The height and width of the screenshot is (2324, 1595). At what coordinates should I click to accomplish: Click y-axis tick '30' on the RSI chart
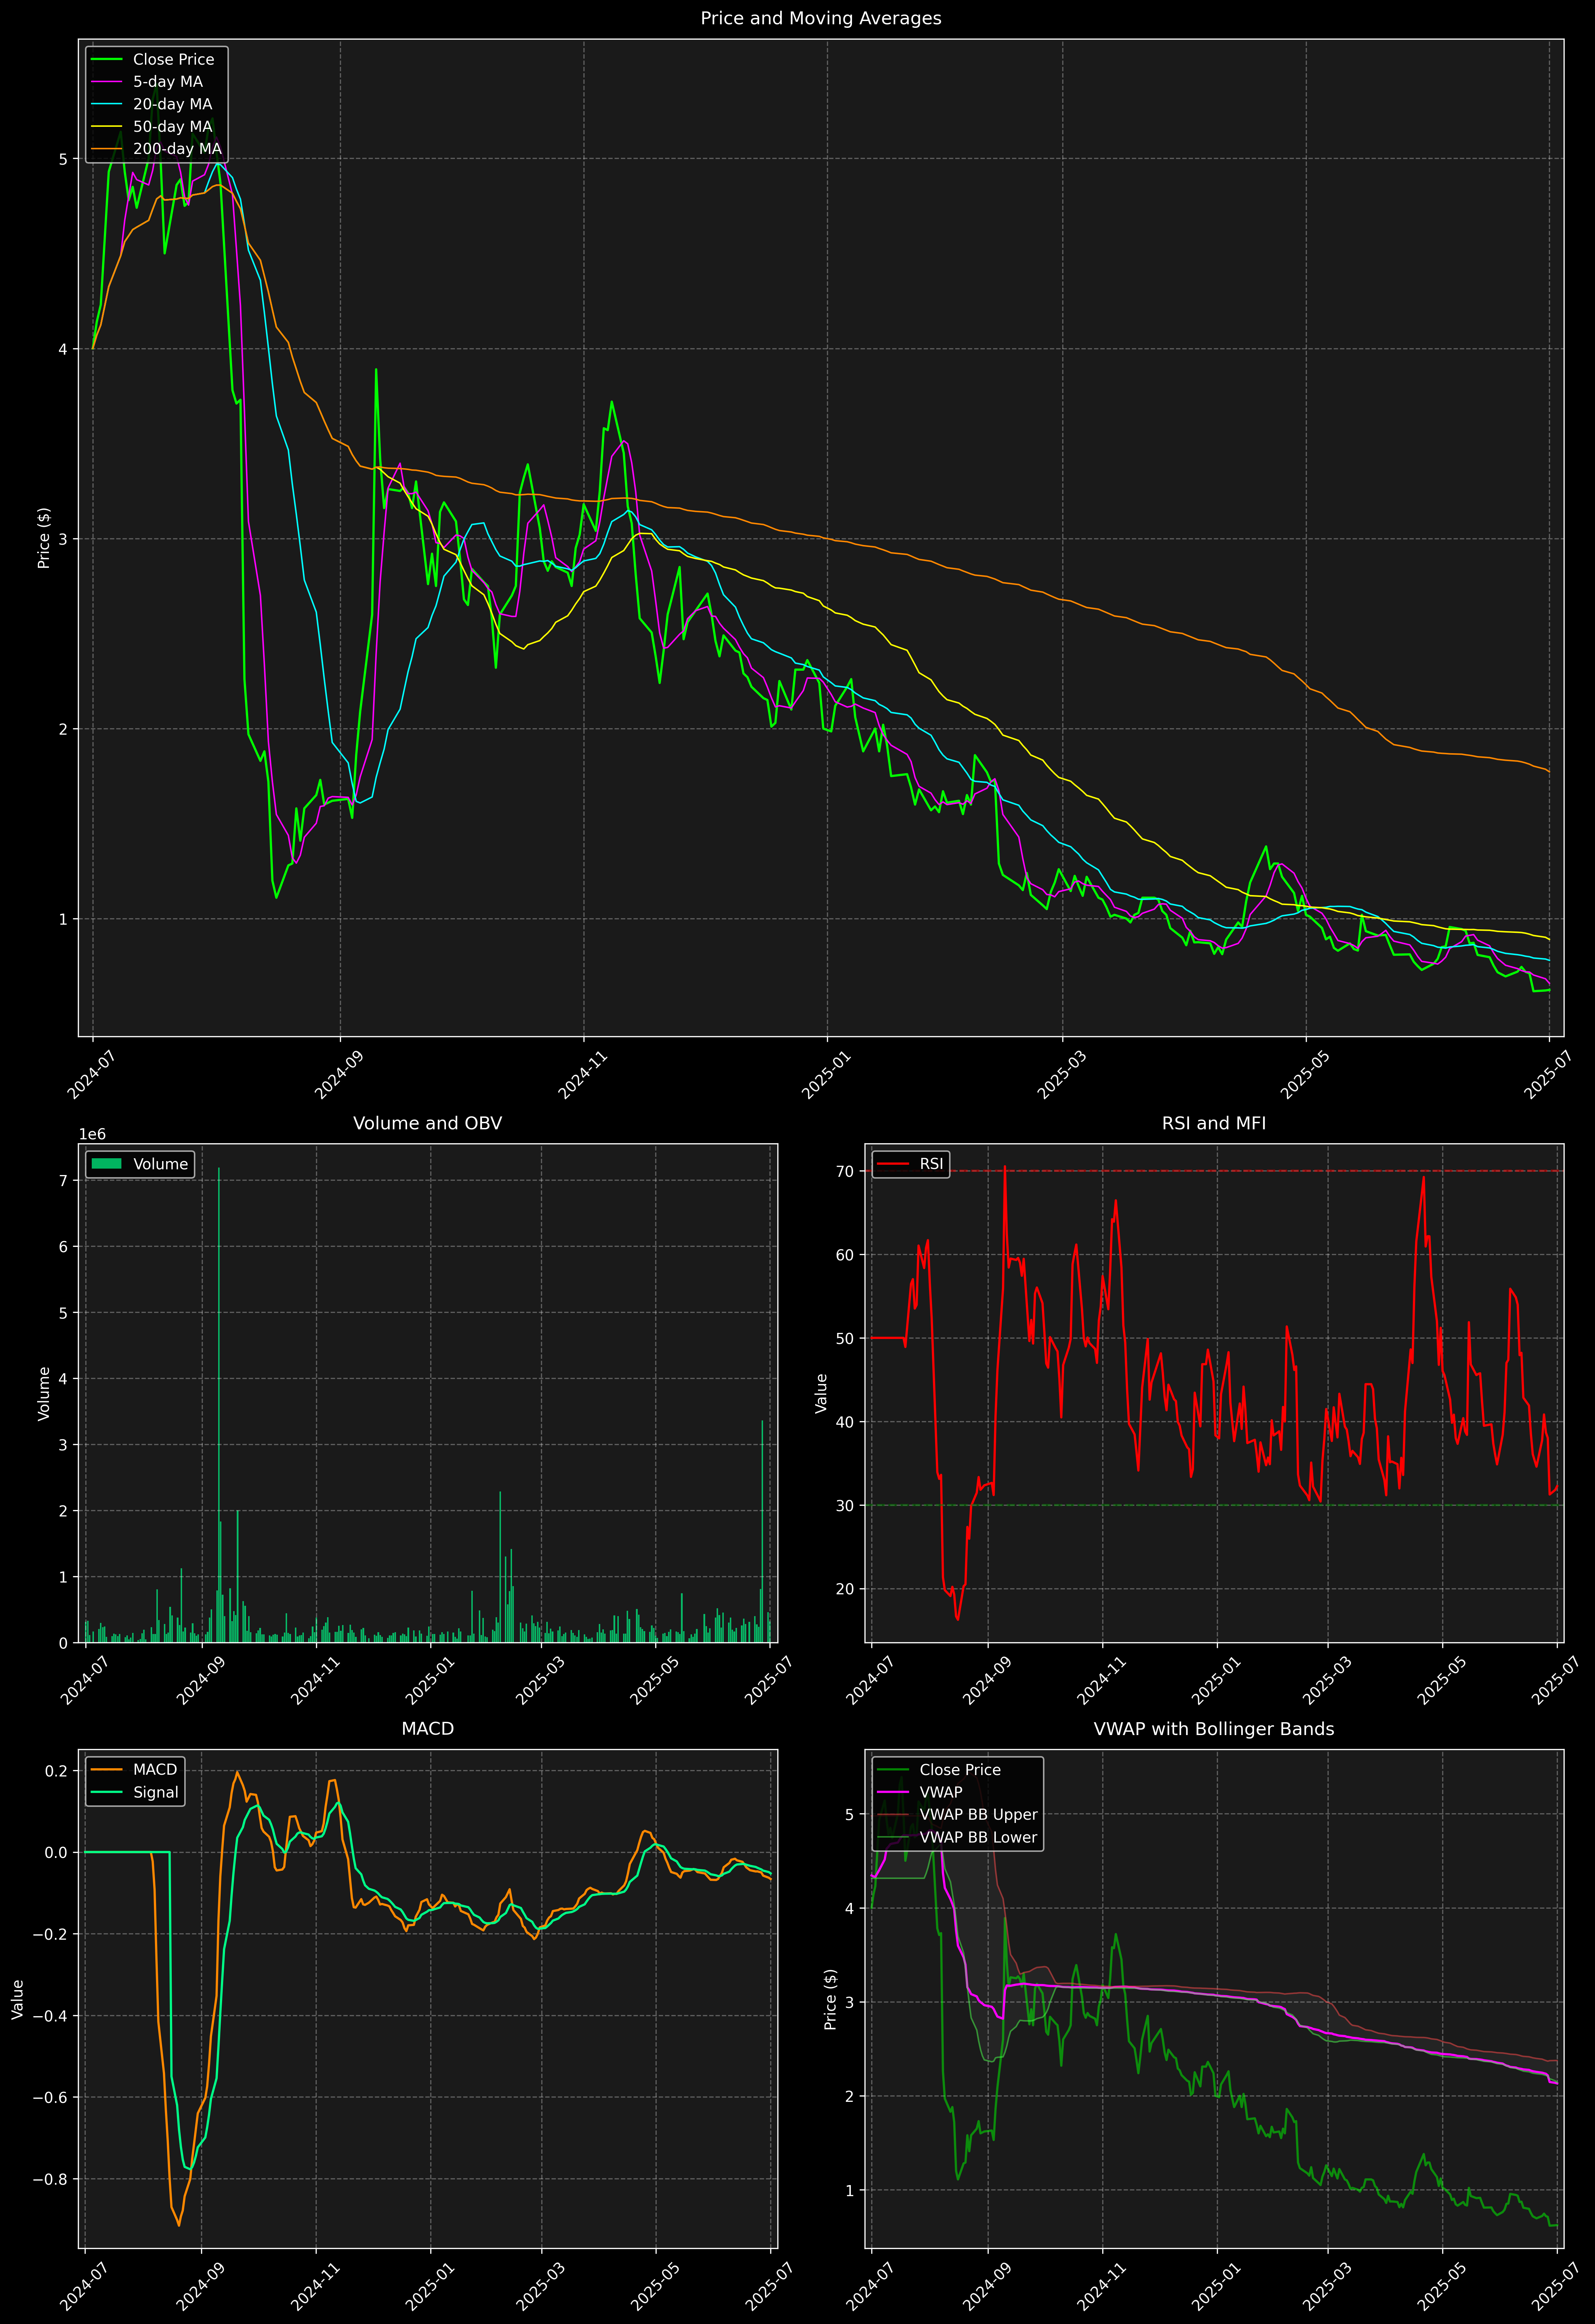[x=846, y=1505]
